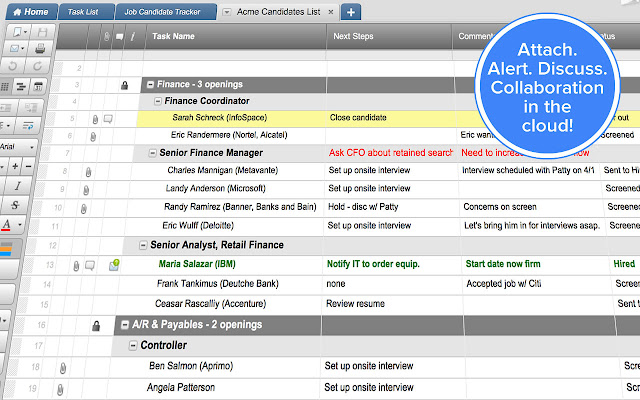Screen dimensions: 640x400
Task: Select 'Notify IT to order equip.' cell
Action: (x=392, y=264)
